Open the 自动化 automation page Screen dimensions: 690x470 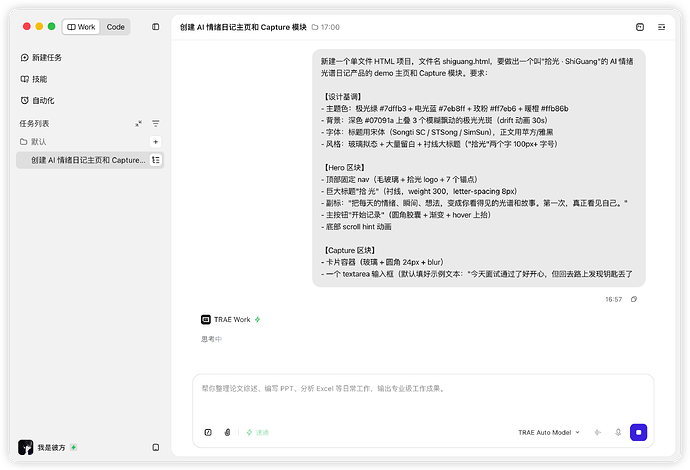[x=37, y=101]
